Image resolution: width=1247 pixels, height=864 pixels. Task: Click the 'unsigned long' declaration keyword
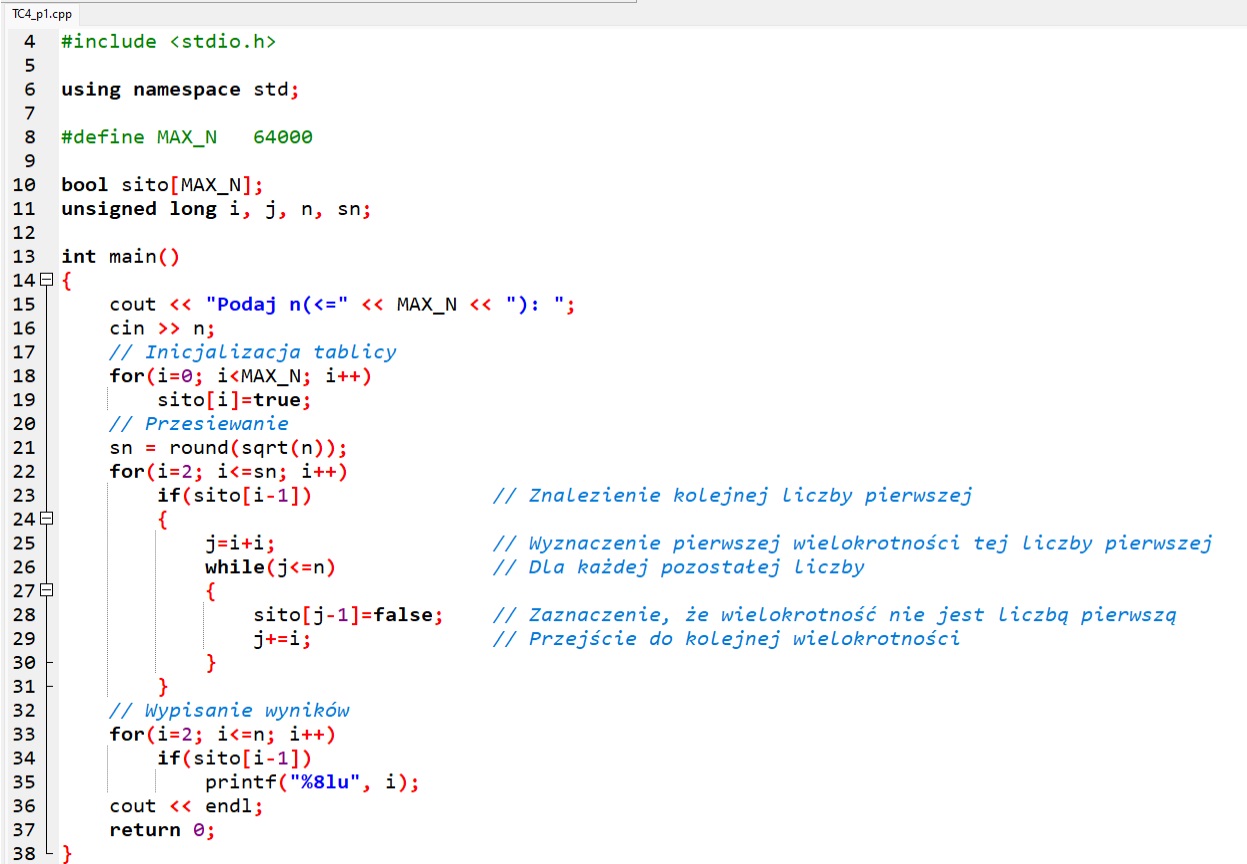coord(139,209)
